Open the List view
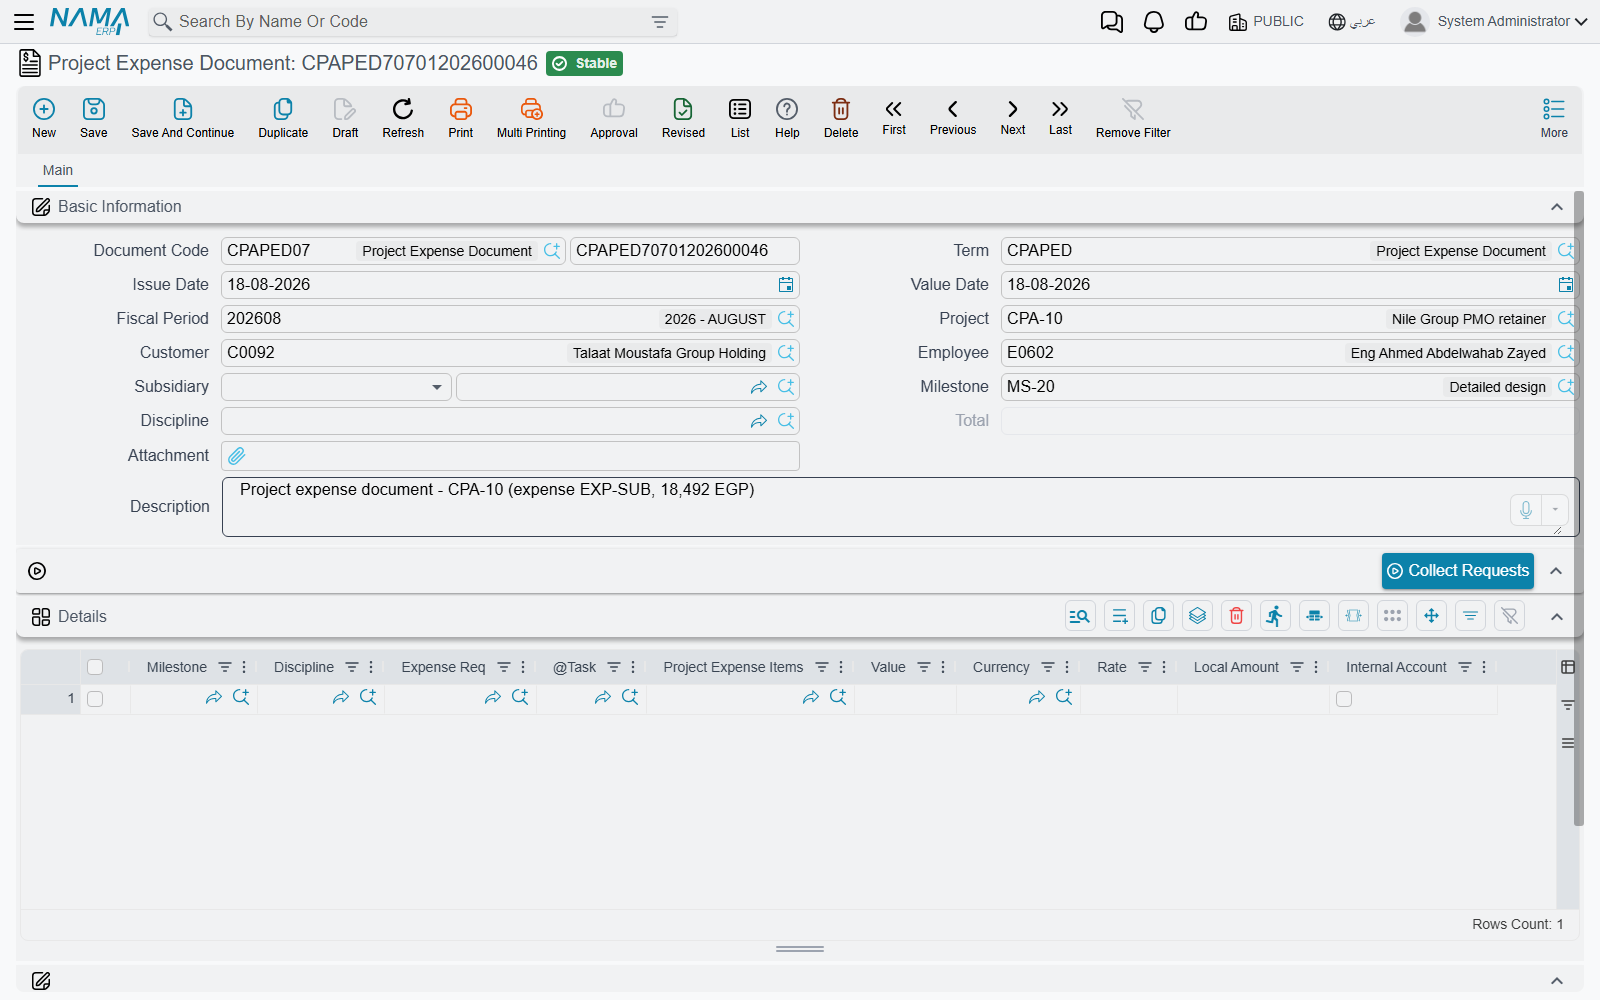Screen dimensions: 1600x1000 tap(740, 118)
